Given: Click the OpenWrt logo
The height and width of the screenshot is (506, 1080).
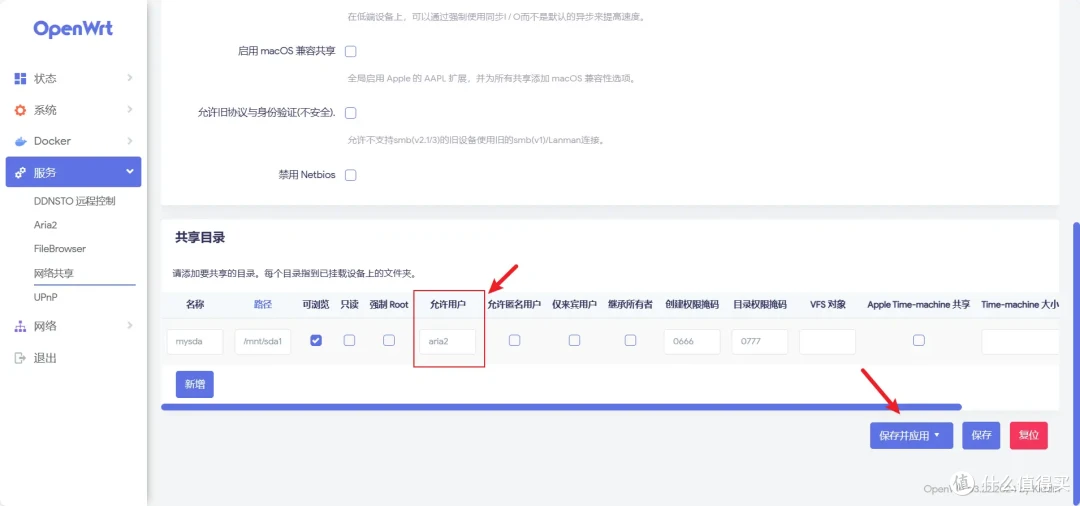Looking at the screenshot, I should (73, 28).
